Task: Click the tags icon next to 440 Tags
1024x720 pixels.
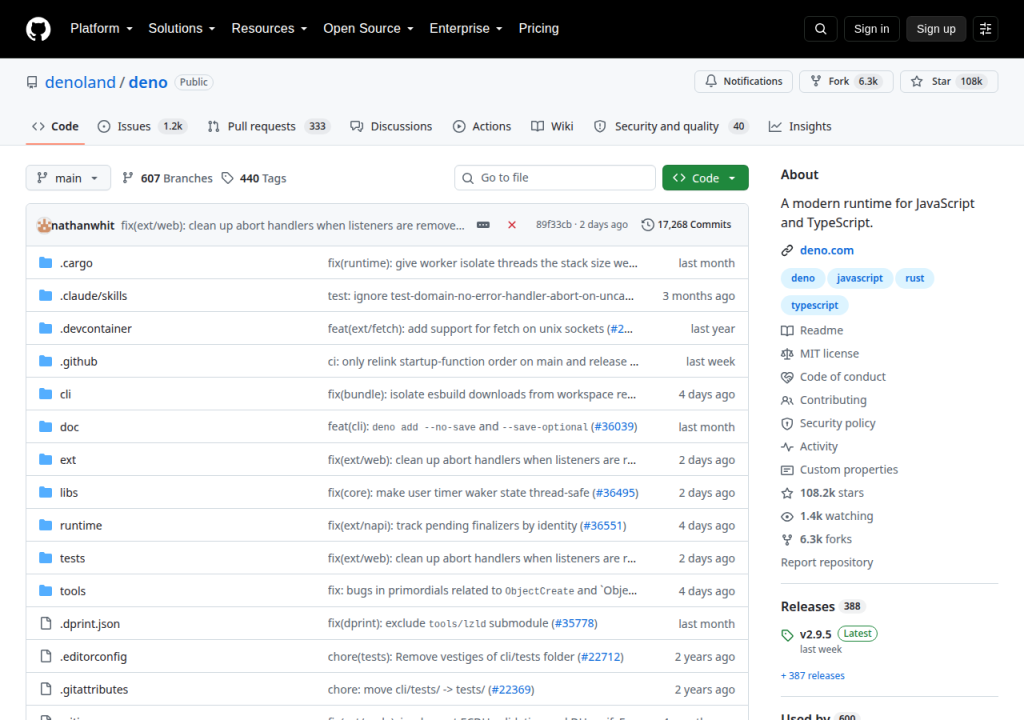Action: click(x=227, y=178)
